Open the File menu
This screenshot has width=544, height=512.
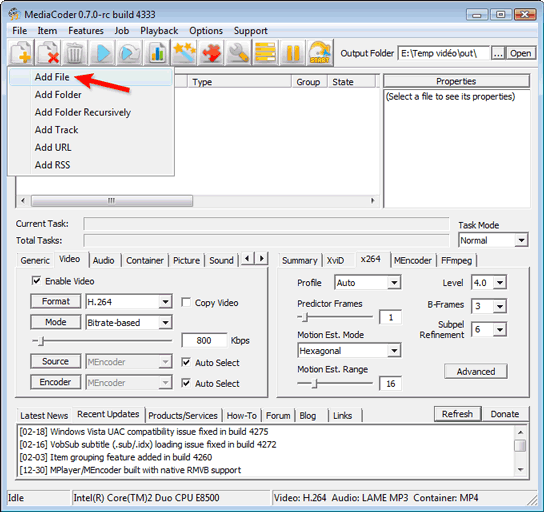pos(19,31)
